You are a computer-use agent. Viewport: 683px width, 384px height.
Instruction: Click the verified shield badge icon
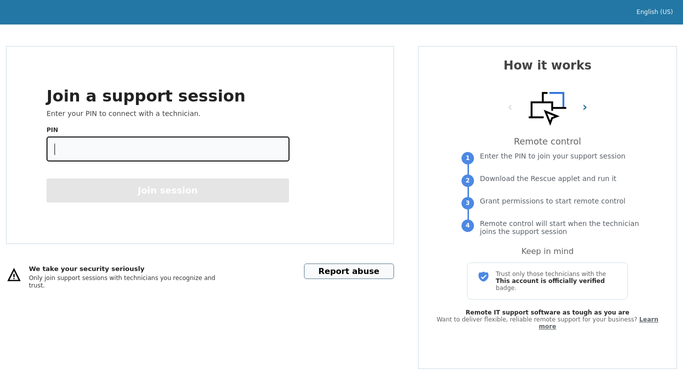click(484, 276)
